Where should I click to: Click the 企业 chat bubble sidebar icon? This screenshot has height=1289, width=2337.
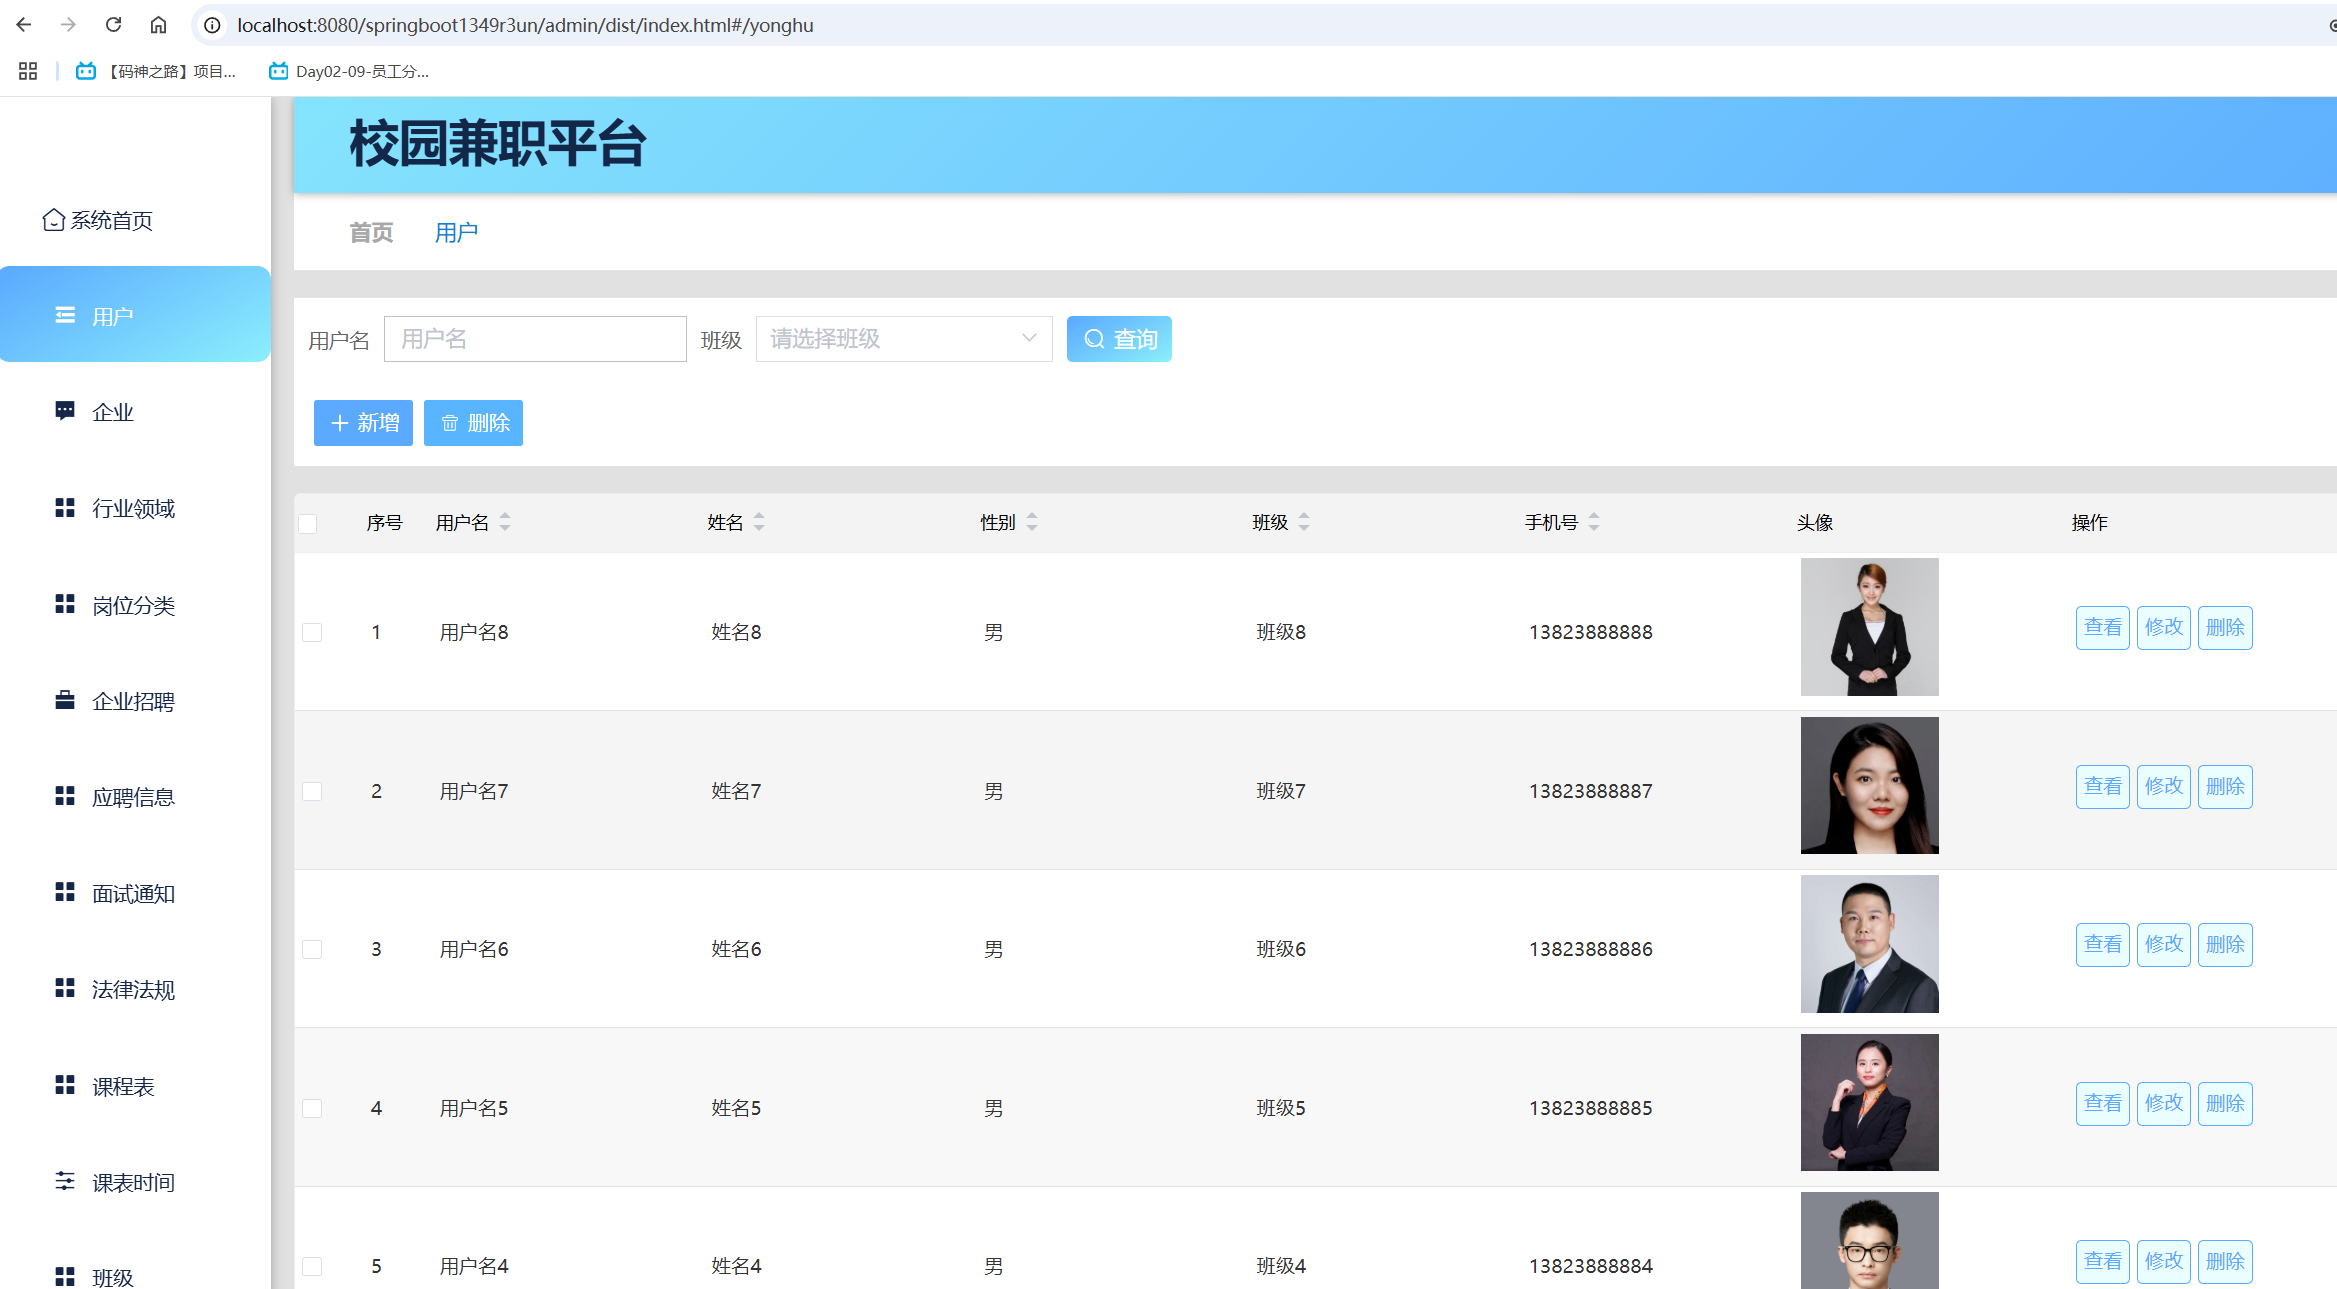(65, 411)
